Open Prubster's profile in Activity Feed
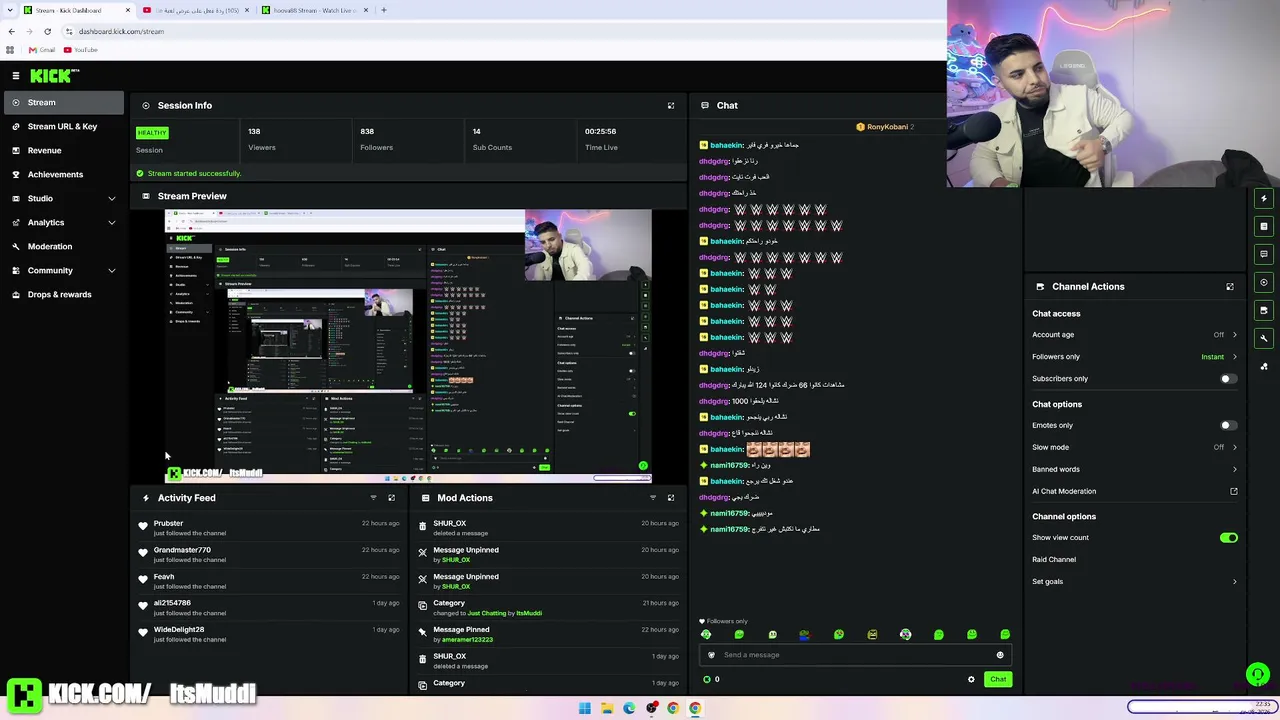 click(168, 523)
